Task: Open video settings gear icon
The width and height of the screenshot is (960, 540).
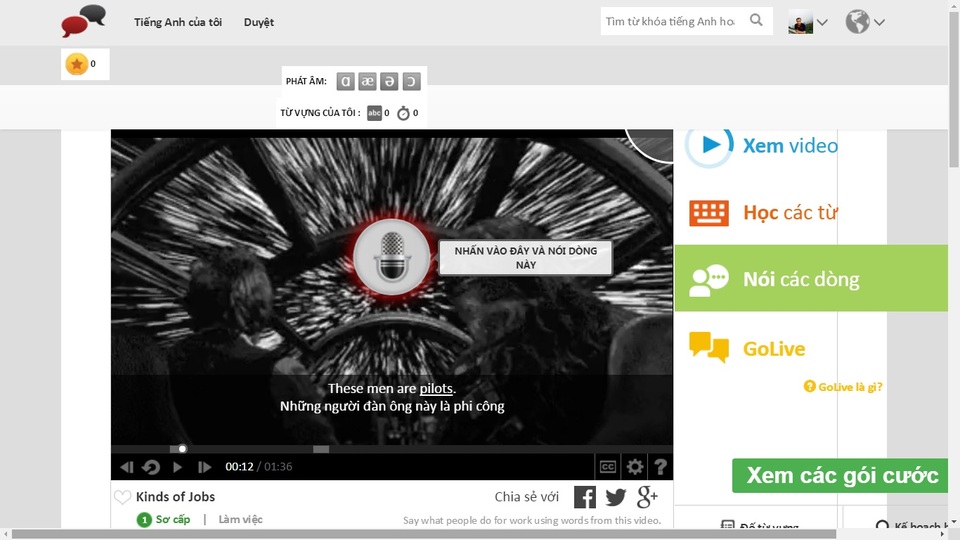Action: click(x=634, y=467)
